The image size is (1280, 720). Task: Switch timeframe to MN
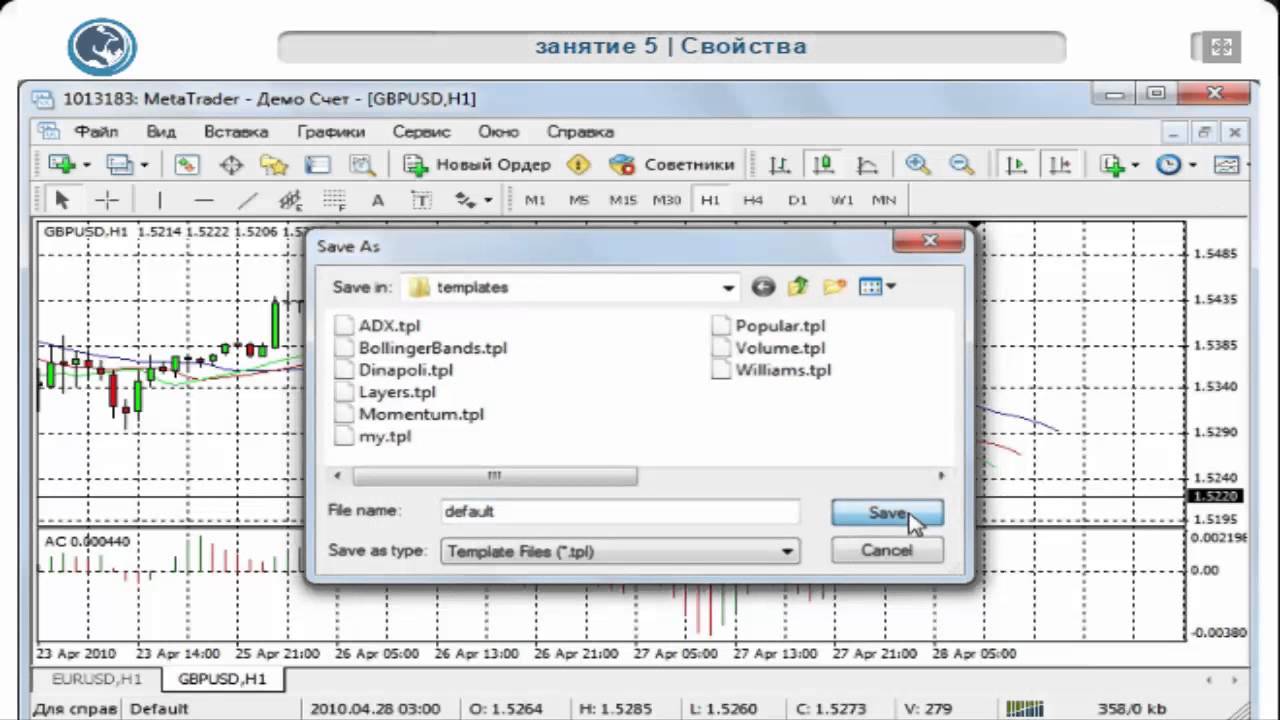[x=884, y=200]
